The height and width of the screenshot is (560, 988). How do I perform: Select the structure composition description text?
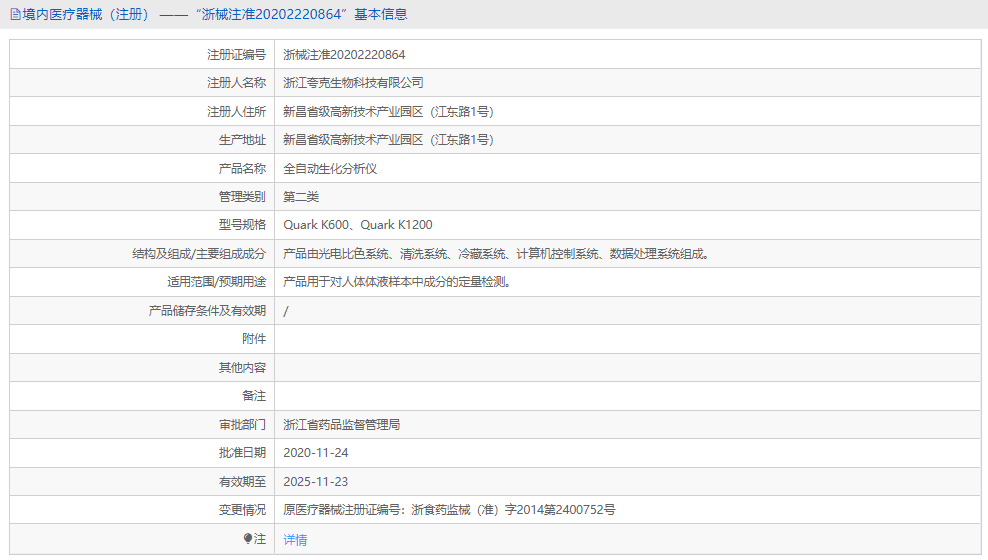(497, 254)
